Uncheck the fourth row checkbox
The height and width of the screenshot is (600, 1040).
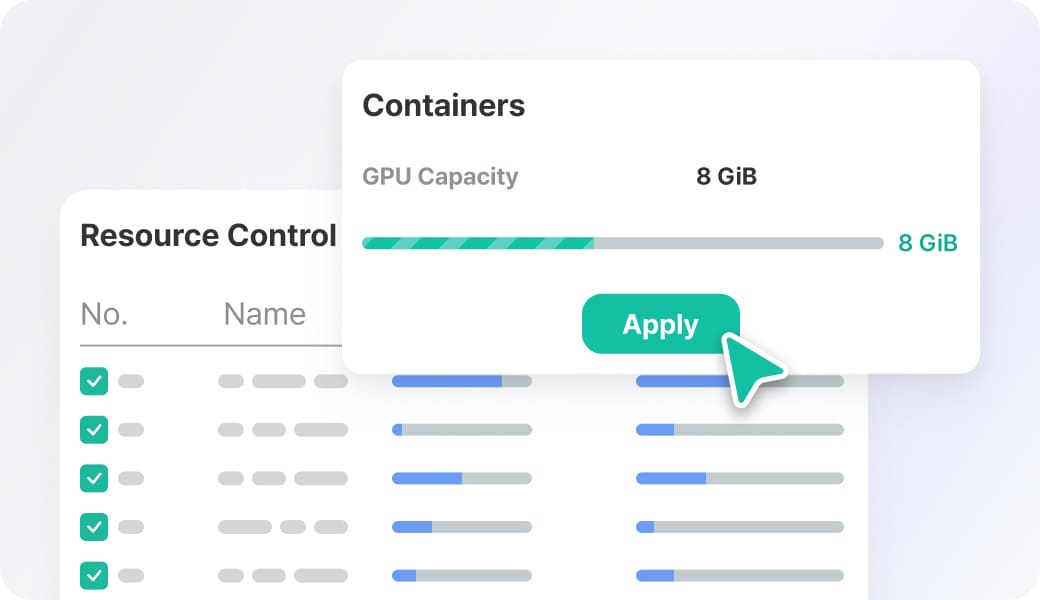coord(94,526)
